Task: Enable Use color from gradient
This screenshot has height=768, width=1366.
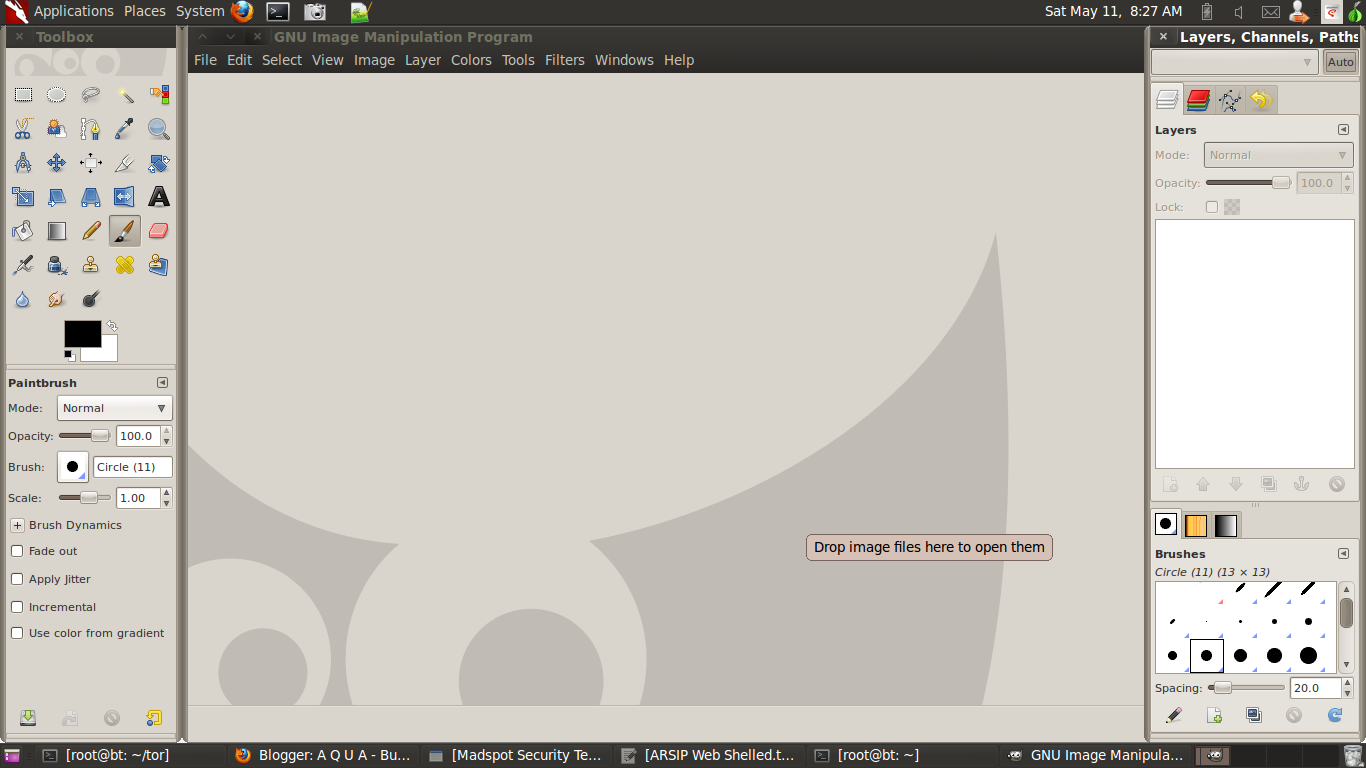Action: click(x=17, y=633)
